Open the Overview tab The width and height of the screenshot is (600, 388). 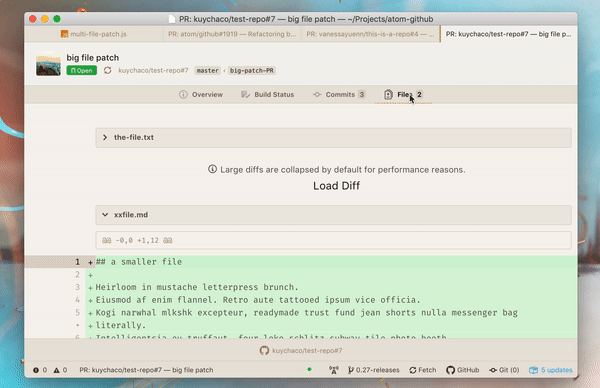(201, 95)
